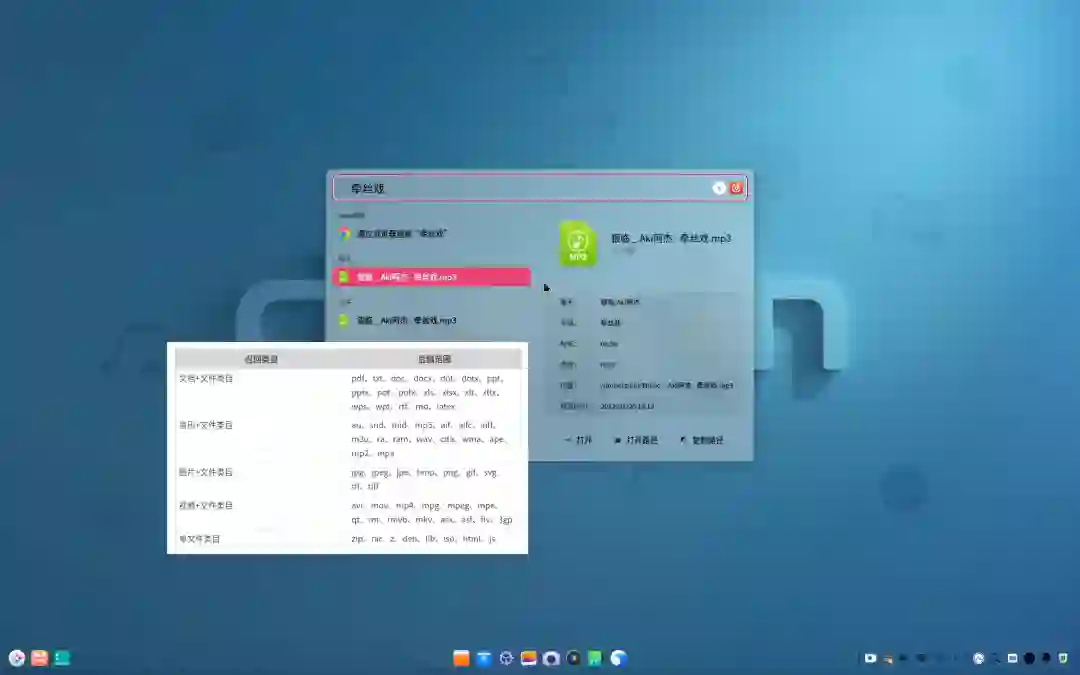
Task: Click the table row listing zip, rar extensions
Action: (x=348, y=539)
